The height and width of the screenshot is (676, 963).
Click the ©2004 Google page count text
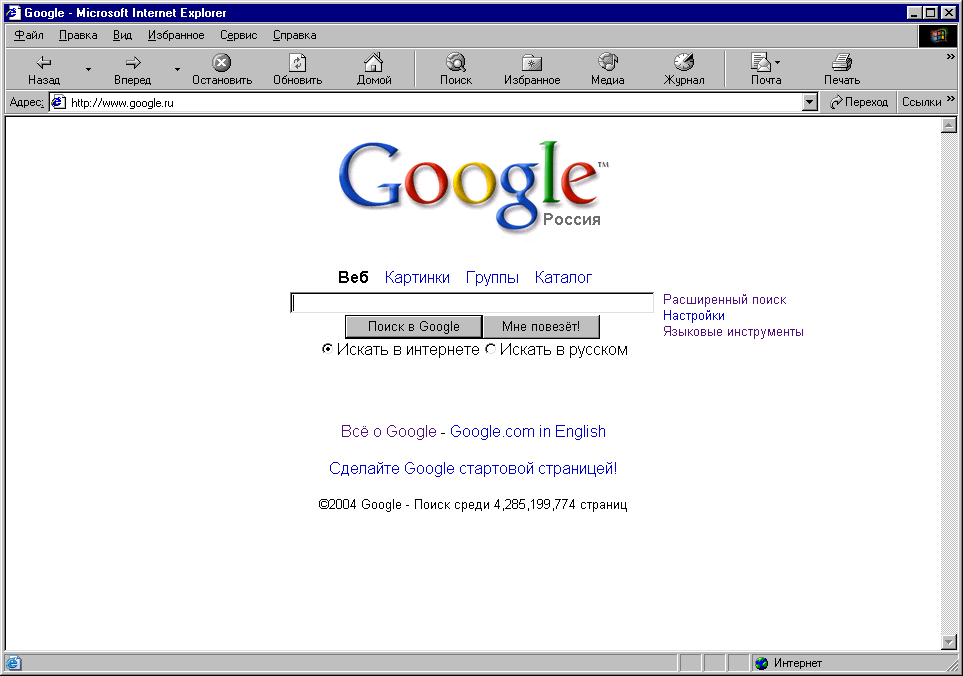(473, 505)
